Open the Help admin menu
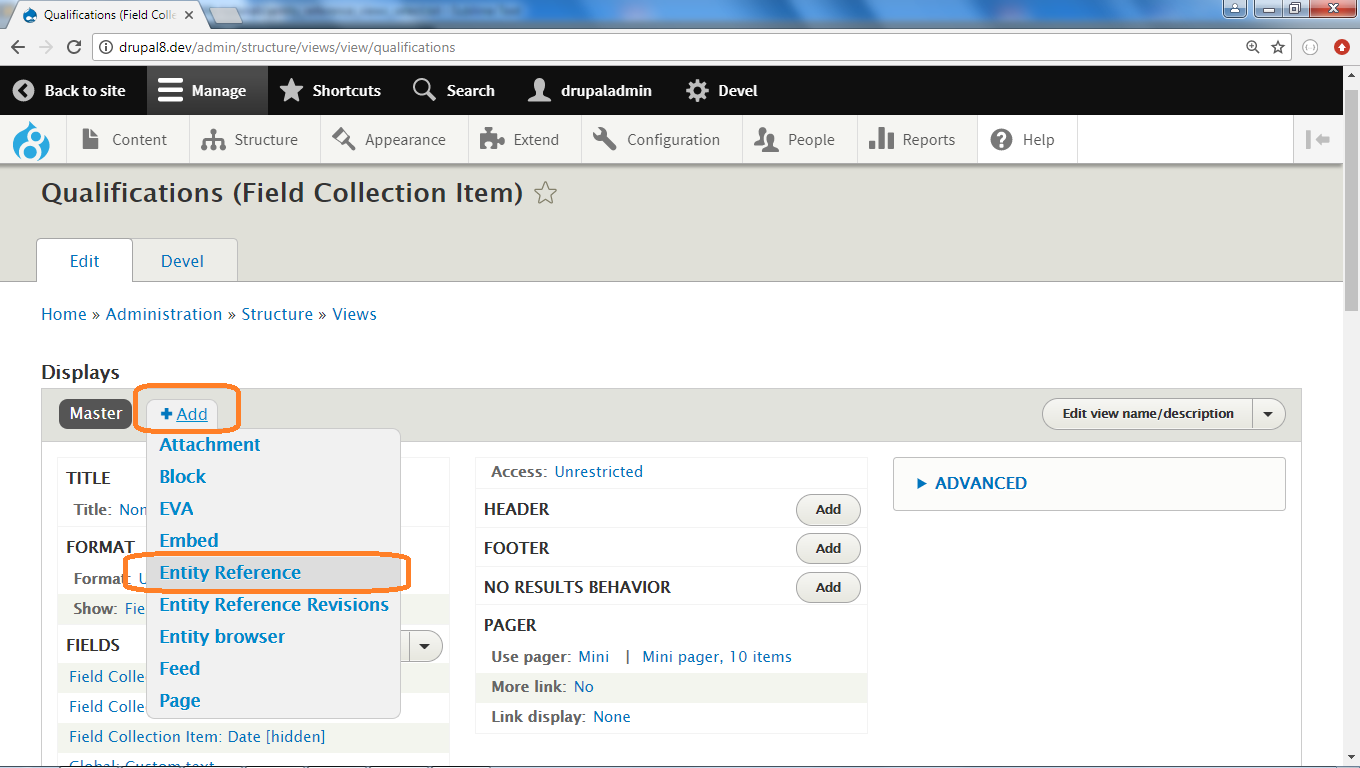 click(1027, 140)
